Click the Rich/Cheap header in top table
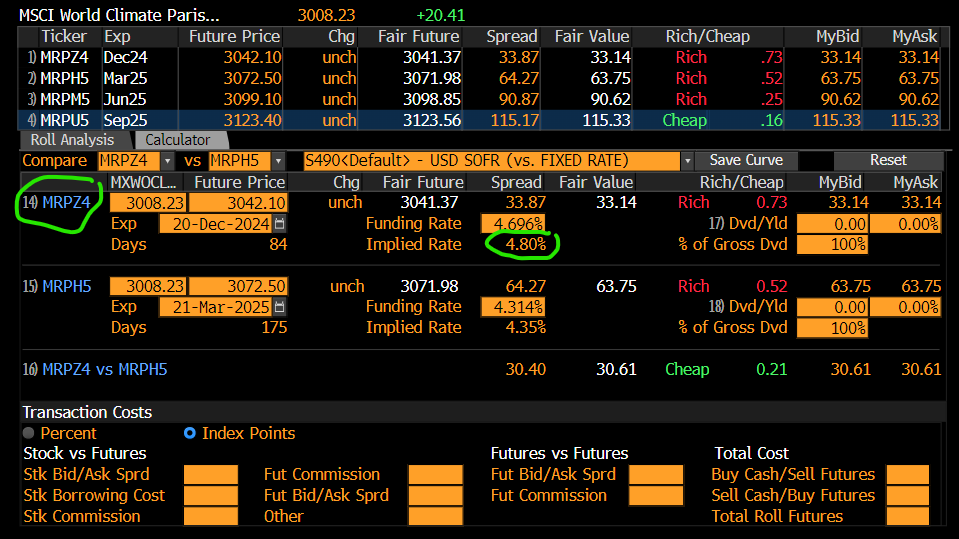The width and height of the screenshot is (959, 539). click(708, 37)
